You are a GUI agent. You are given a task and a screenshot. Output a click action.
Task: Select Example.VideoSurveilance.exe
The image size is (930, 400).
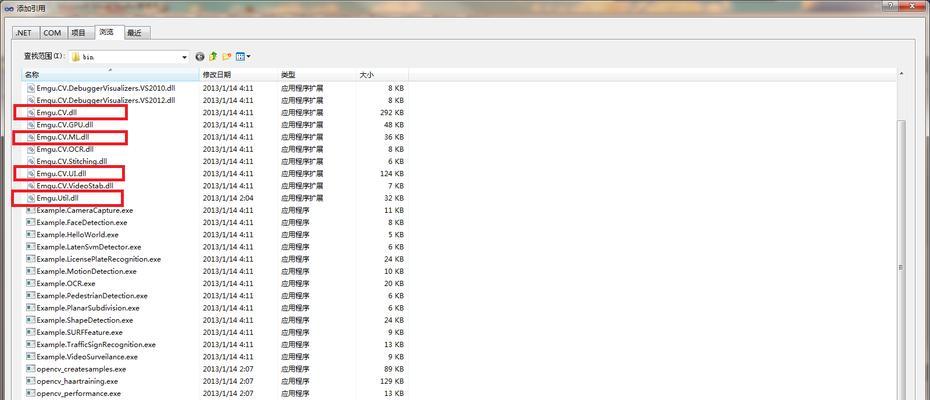(87, 357)
